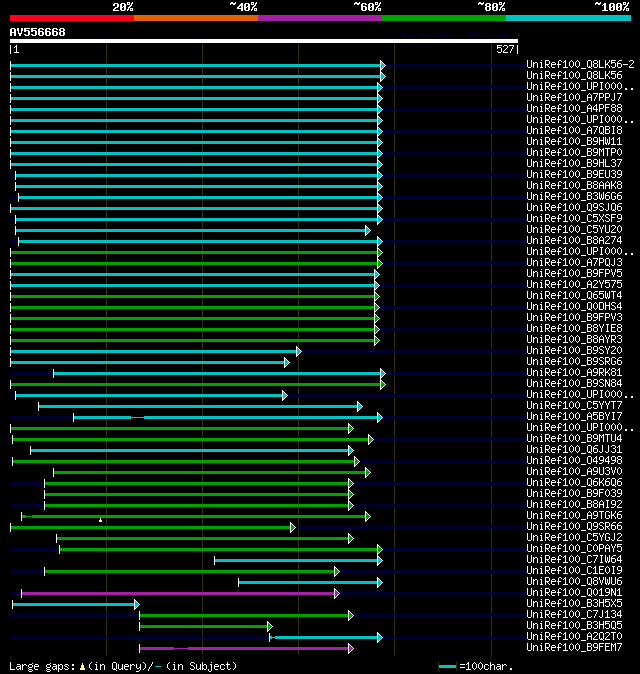Click the cyan 100char scale key
This screenshot has width=640, height=674.
447,667
